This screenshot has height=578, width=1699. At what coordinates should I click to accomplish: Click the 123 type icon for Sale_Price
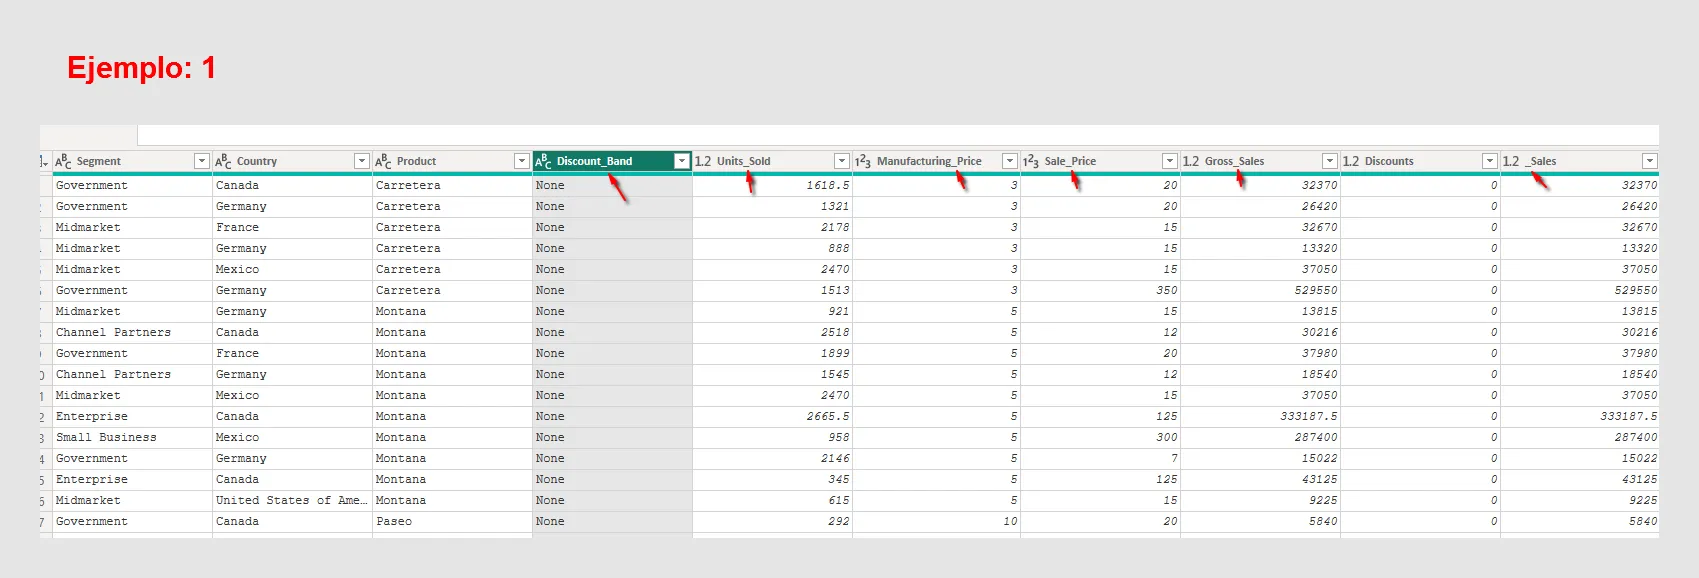pos(1031,161)
